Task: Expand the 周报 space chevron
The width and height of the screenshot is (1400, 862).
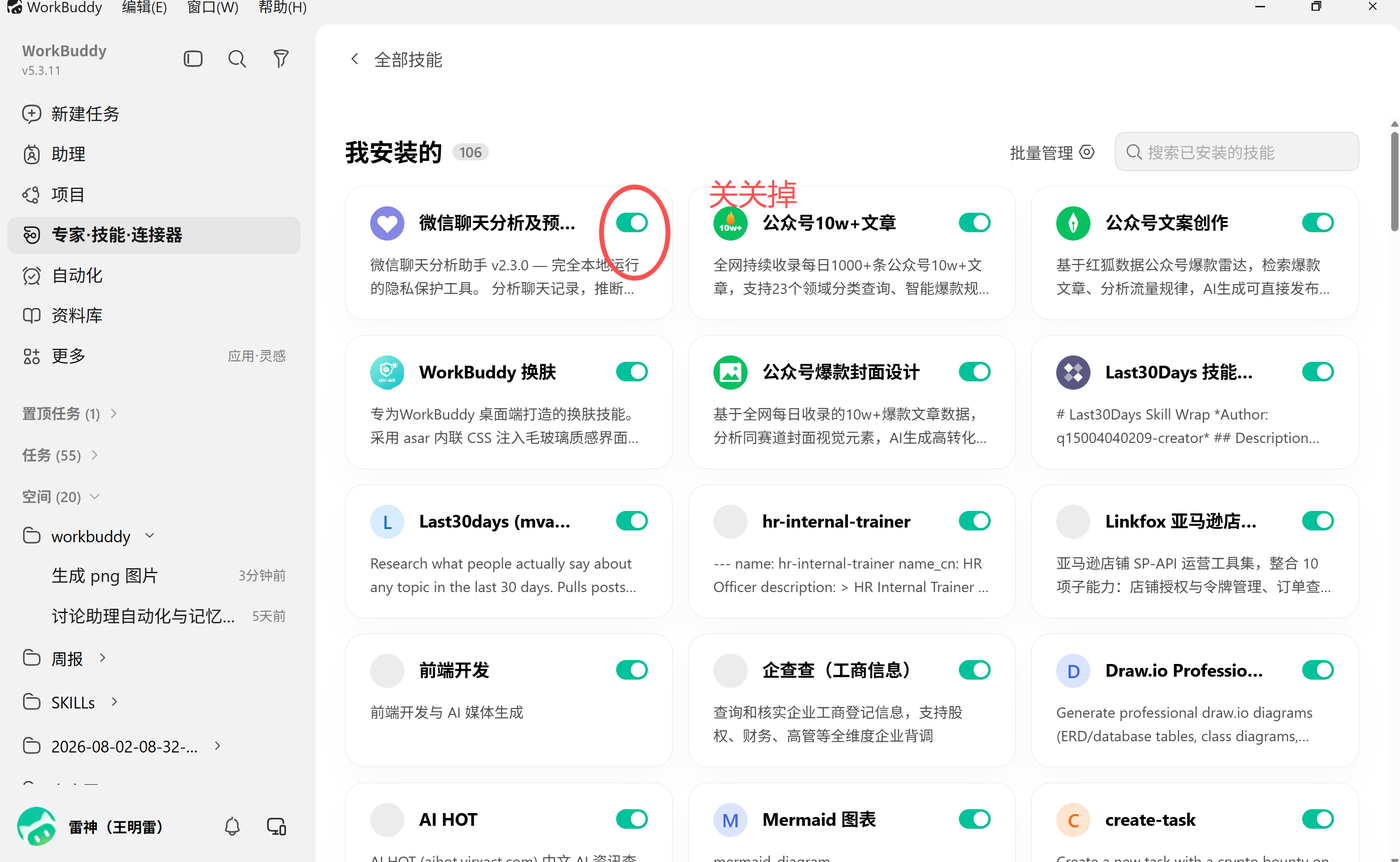Action: 102,658
